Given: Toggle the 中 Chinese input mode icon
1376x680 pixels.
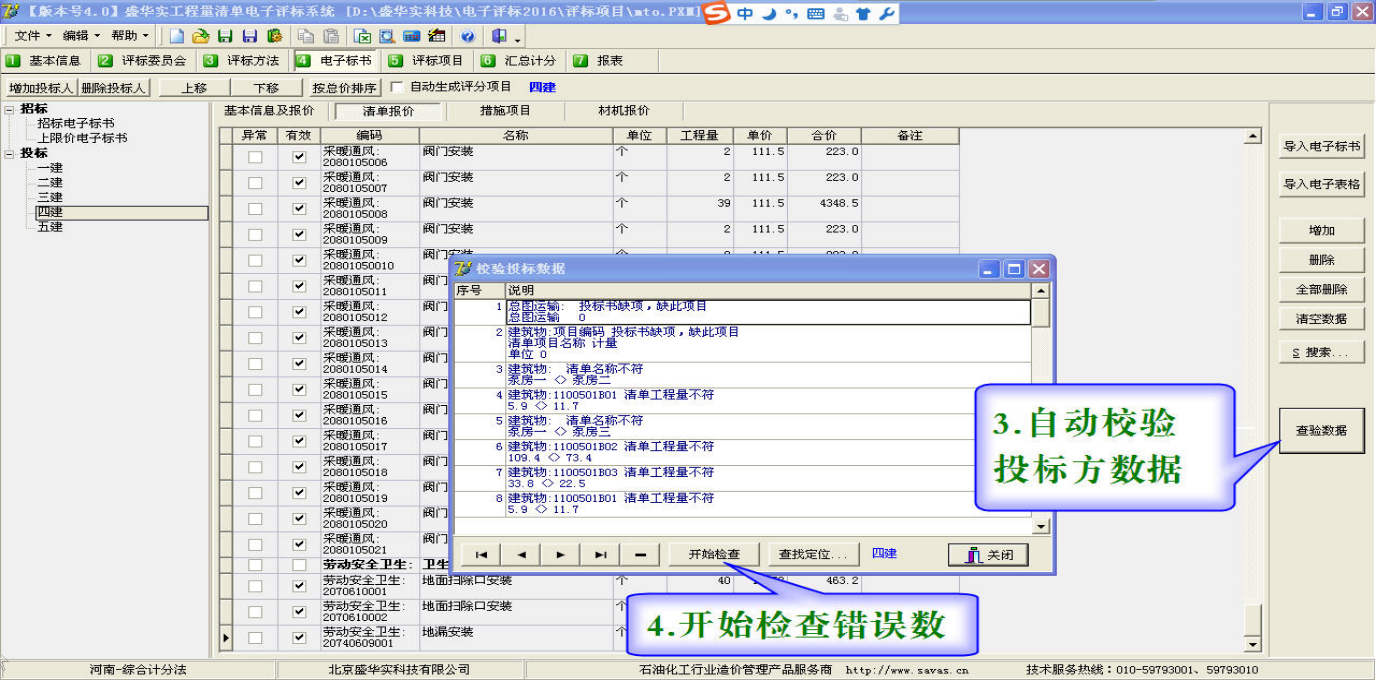Looking at the screenshot, I should pos(745,14).
